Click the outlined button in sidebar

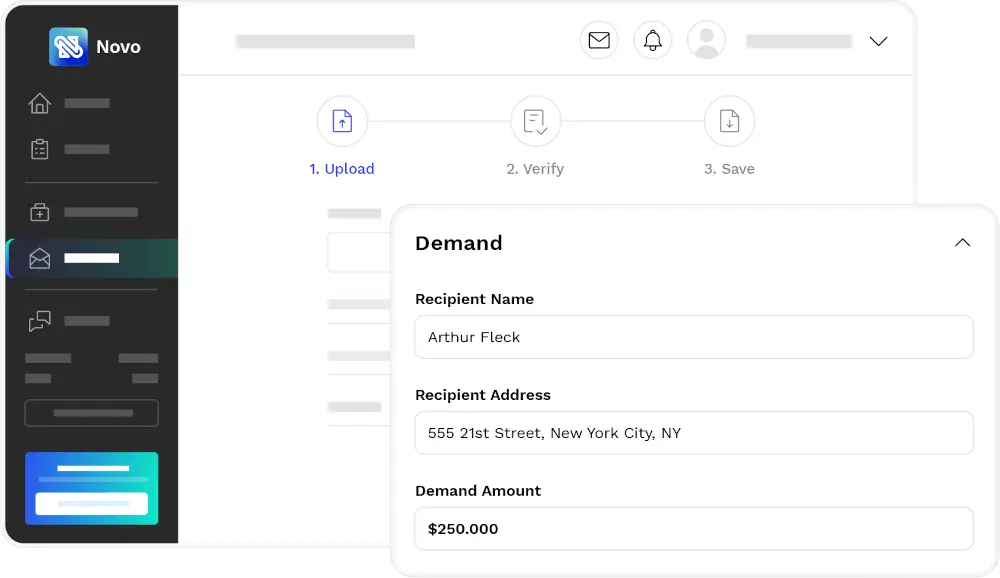91,413
